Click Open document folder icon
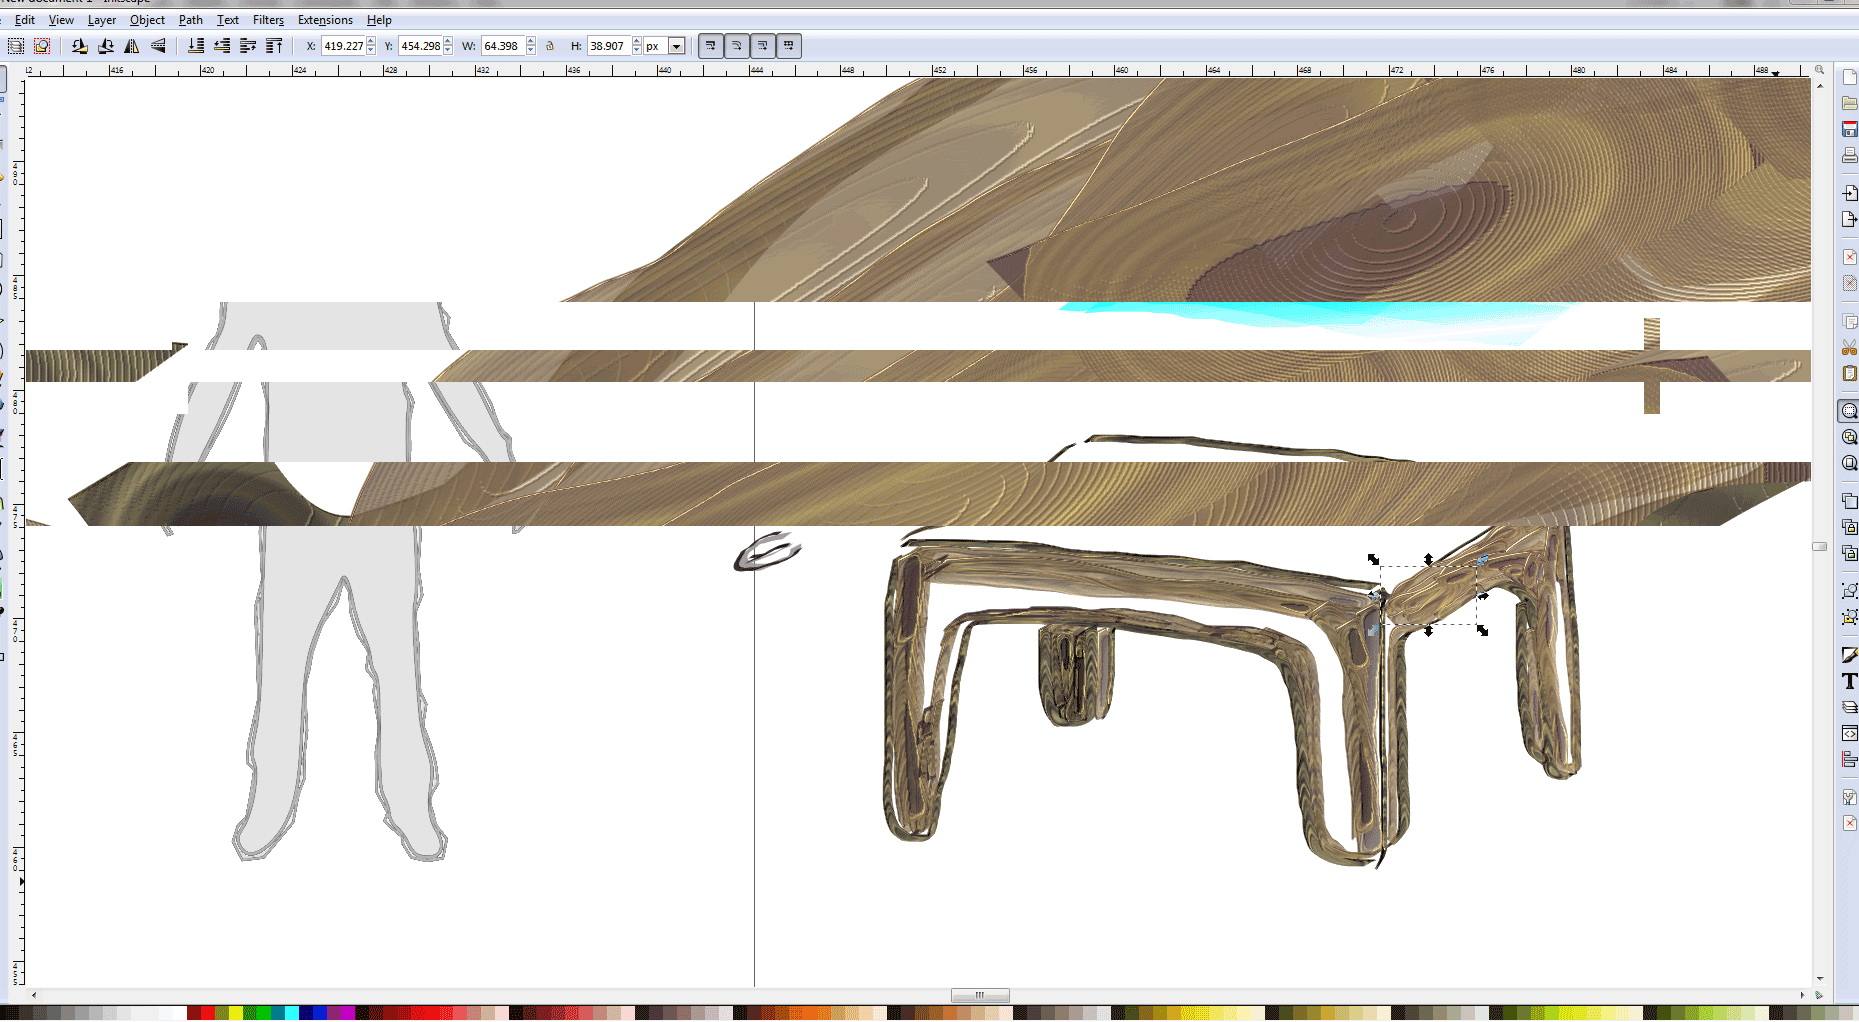The image size is (1859, 1022). 1849,103
